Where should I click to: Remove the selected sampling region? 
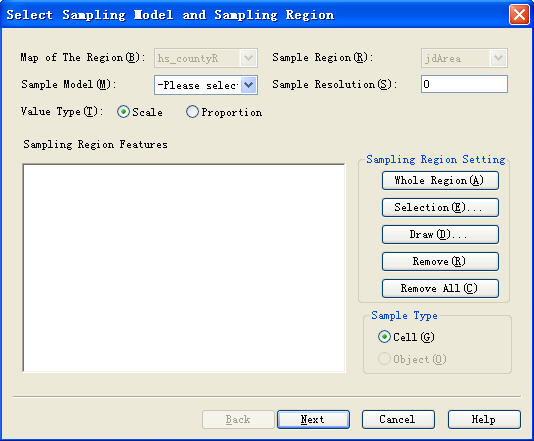click(440, 262)
